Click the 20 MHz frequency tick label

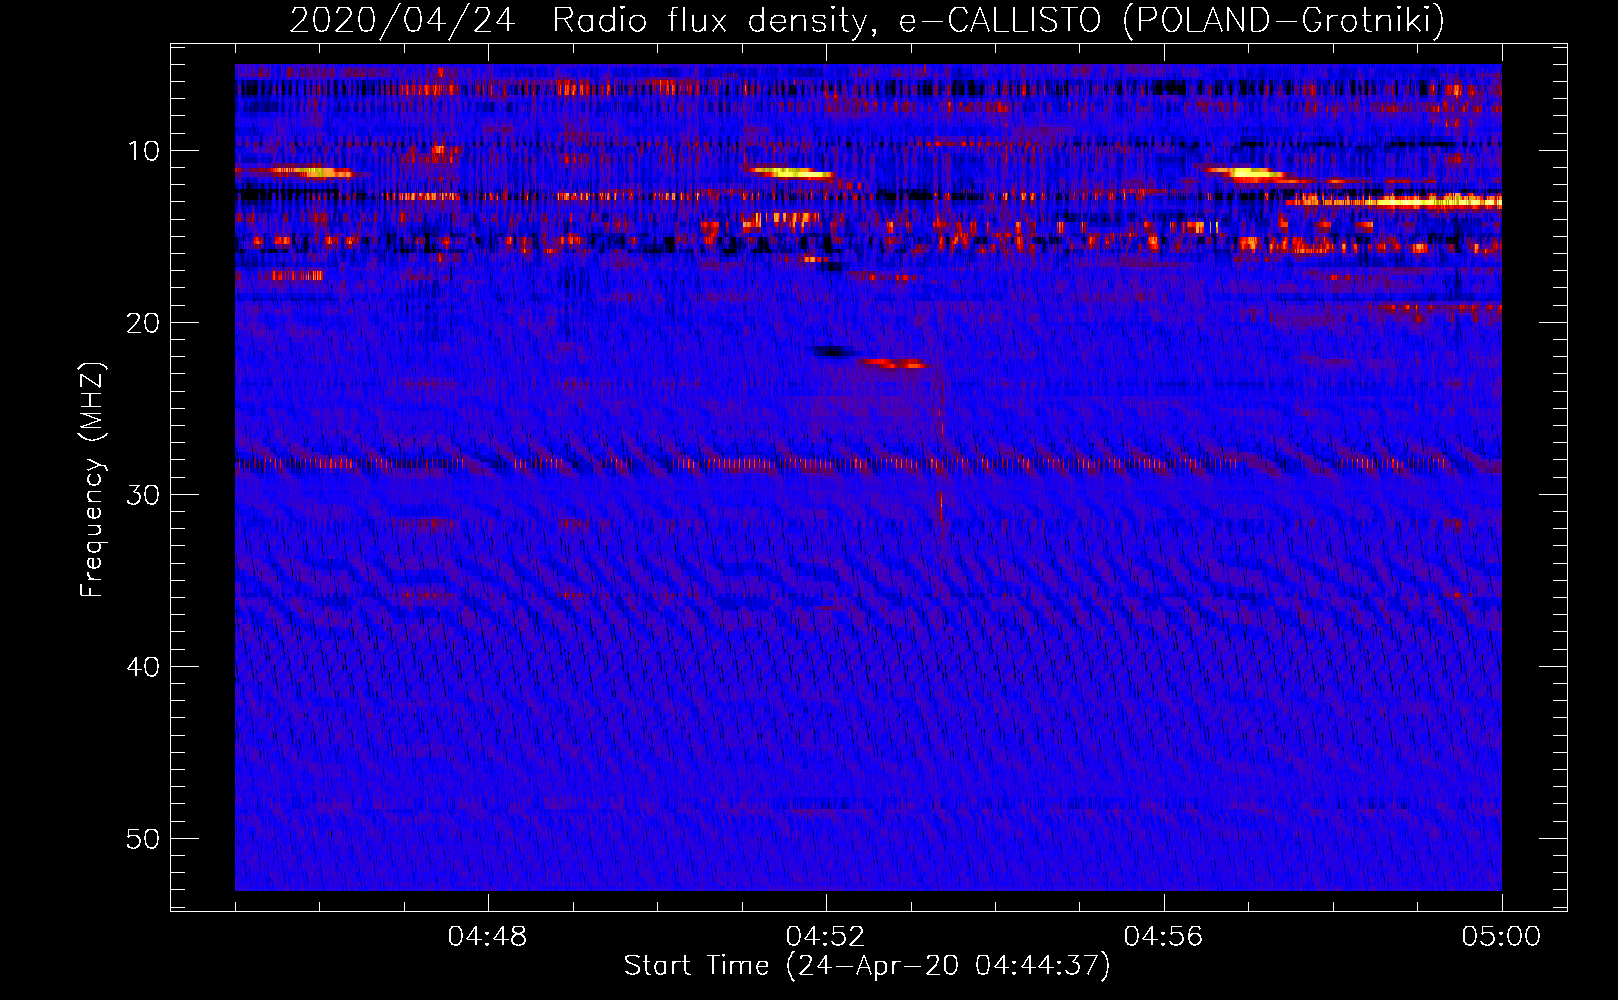[143, 323]
